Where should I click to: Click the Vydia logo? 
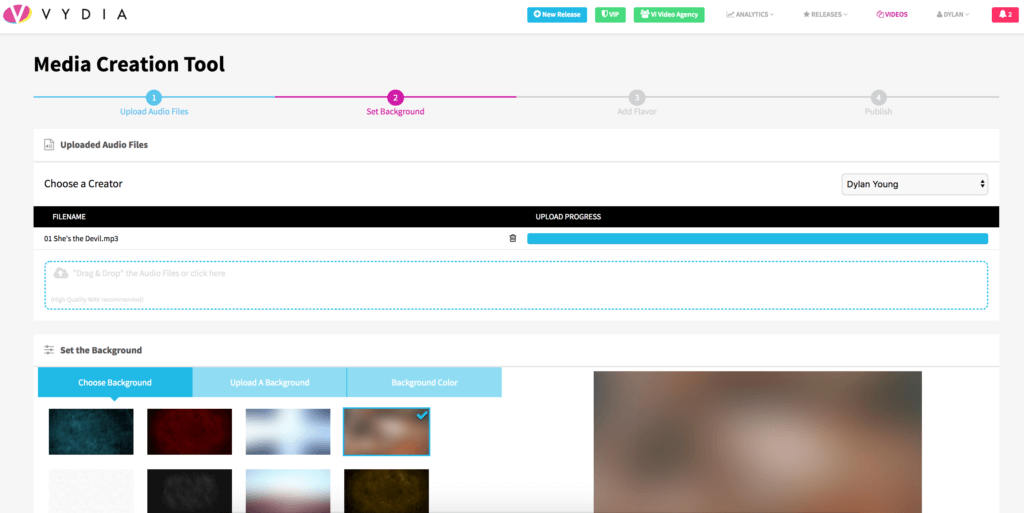(x=65, y=14)
